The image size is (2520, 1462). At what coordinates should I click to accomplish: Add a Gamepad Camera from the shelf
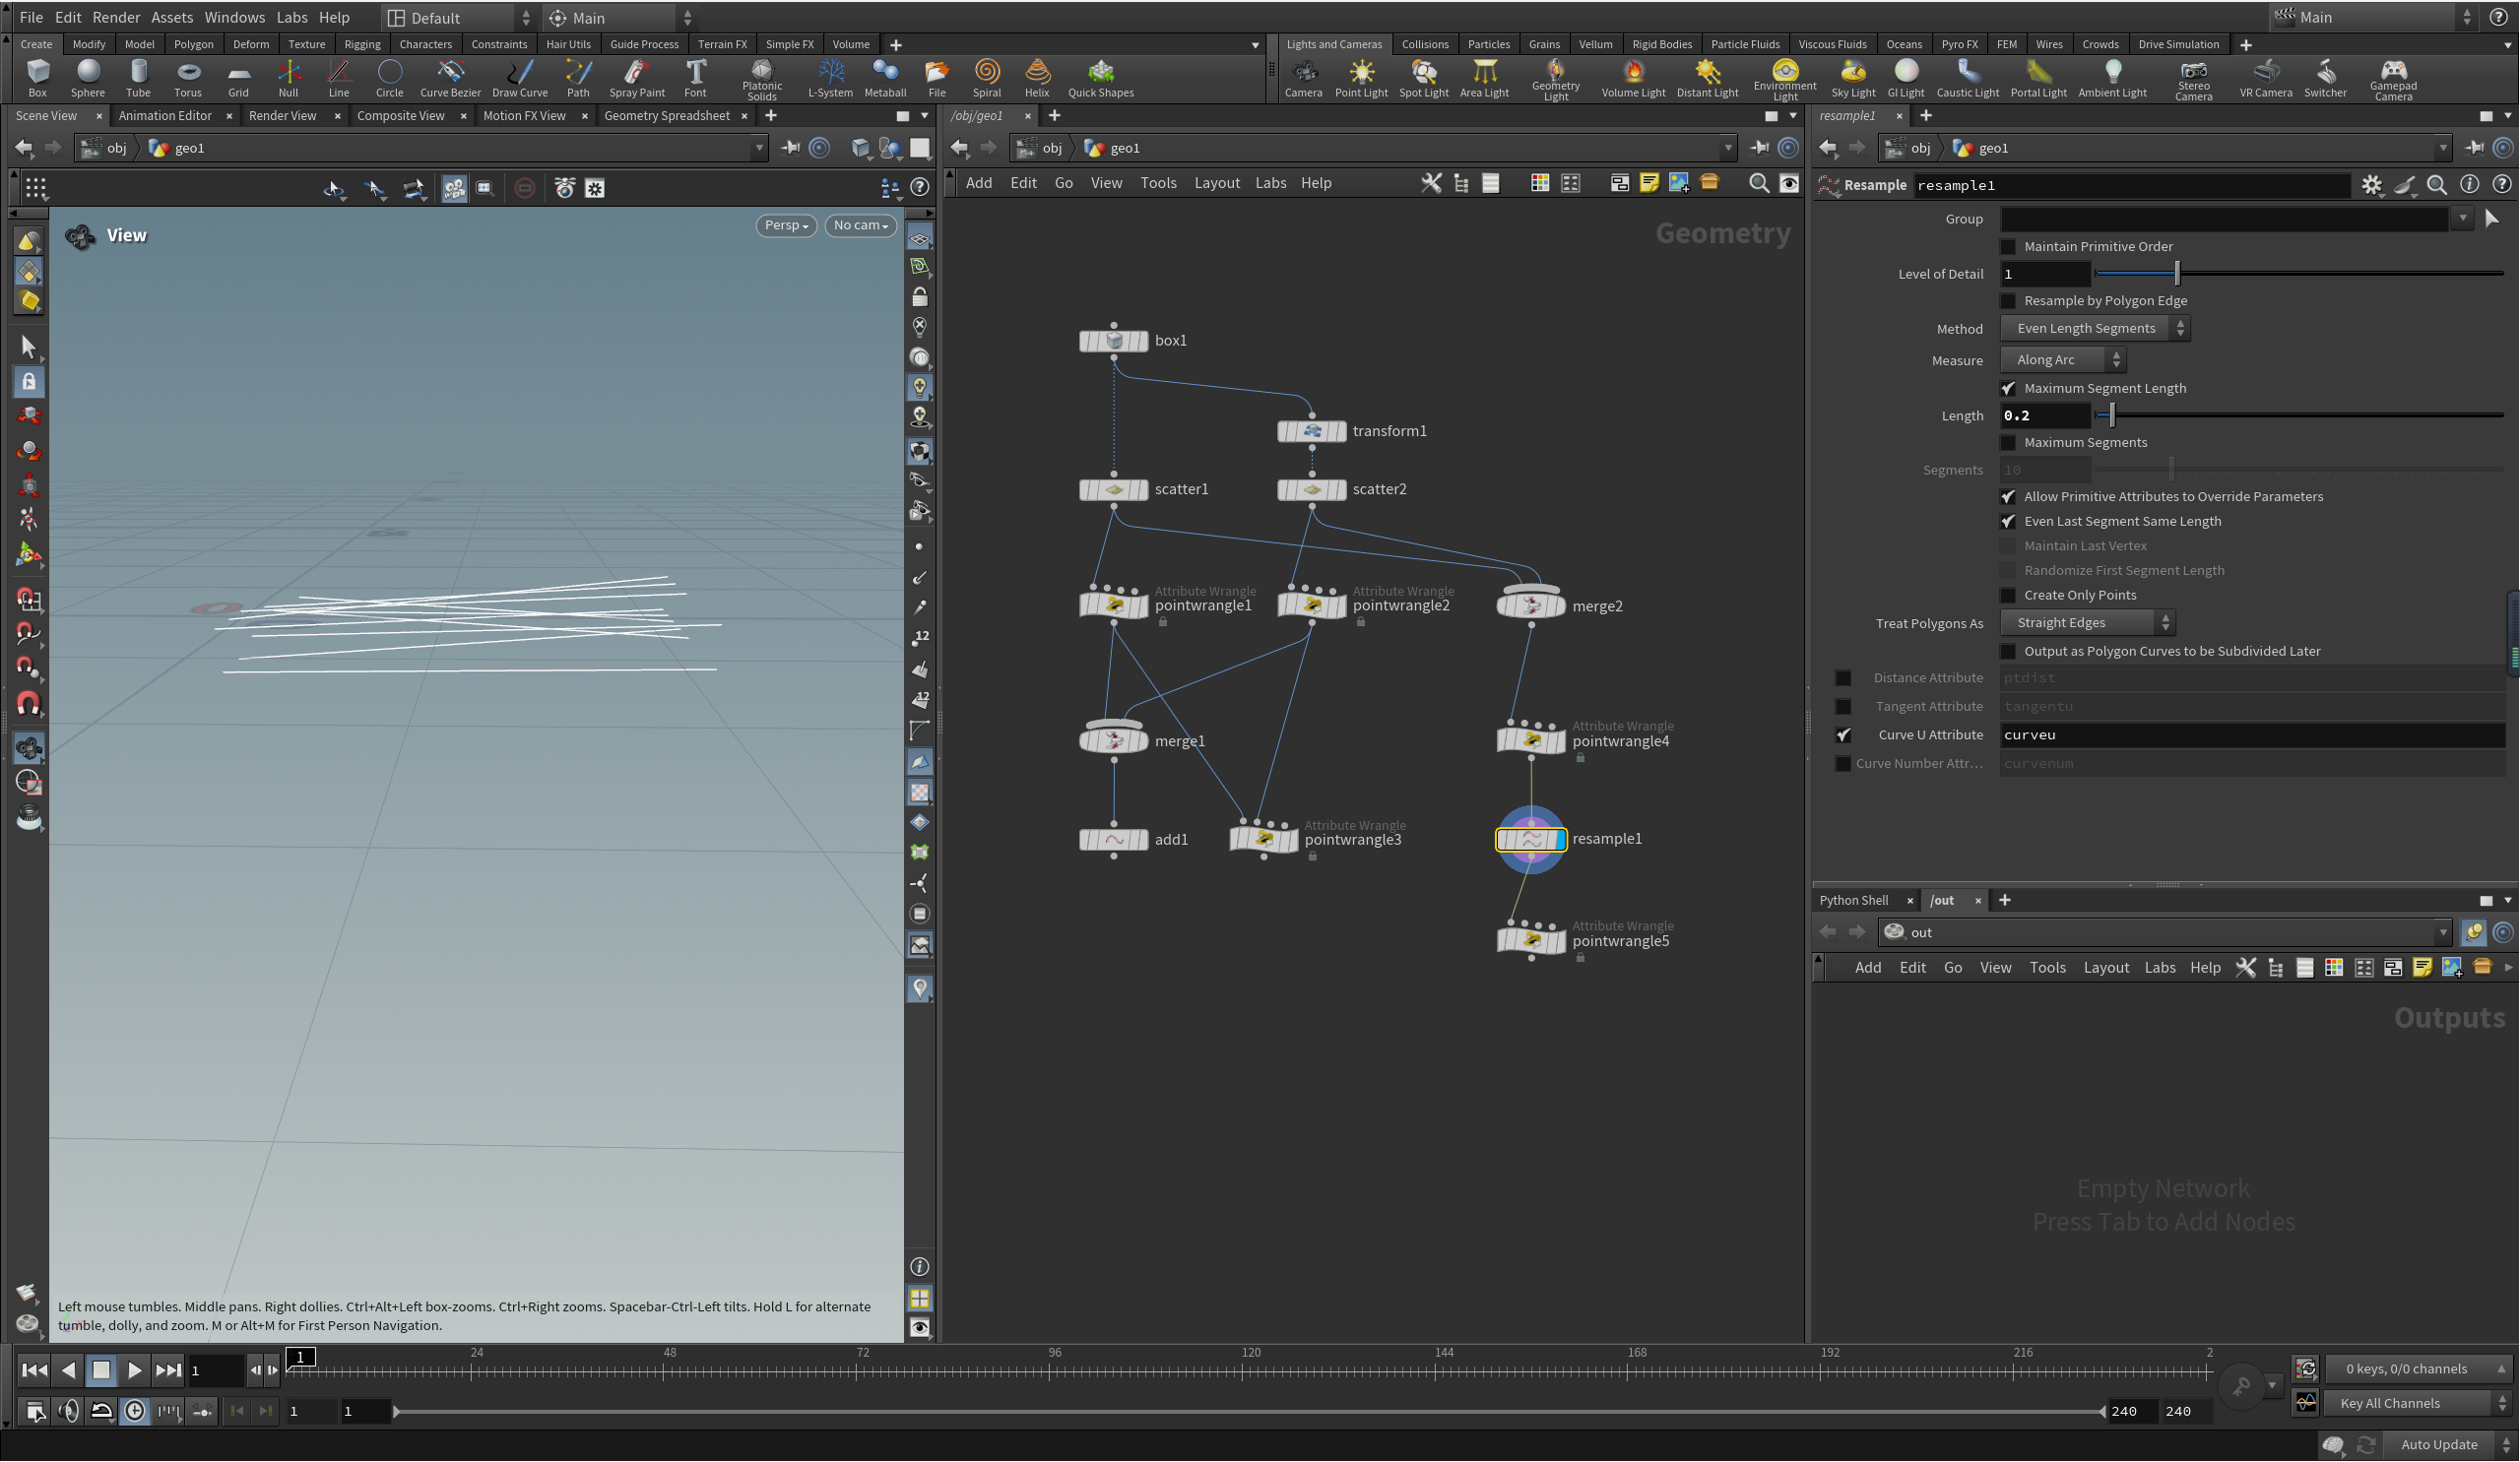[x=2393, y=80]
